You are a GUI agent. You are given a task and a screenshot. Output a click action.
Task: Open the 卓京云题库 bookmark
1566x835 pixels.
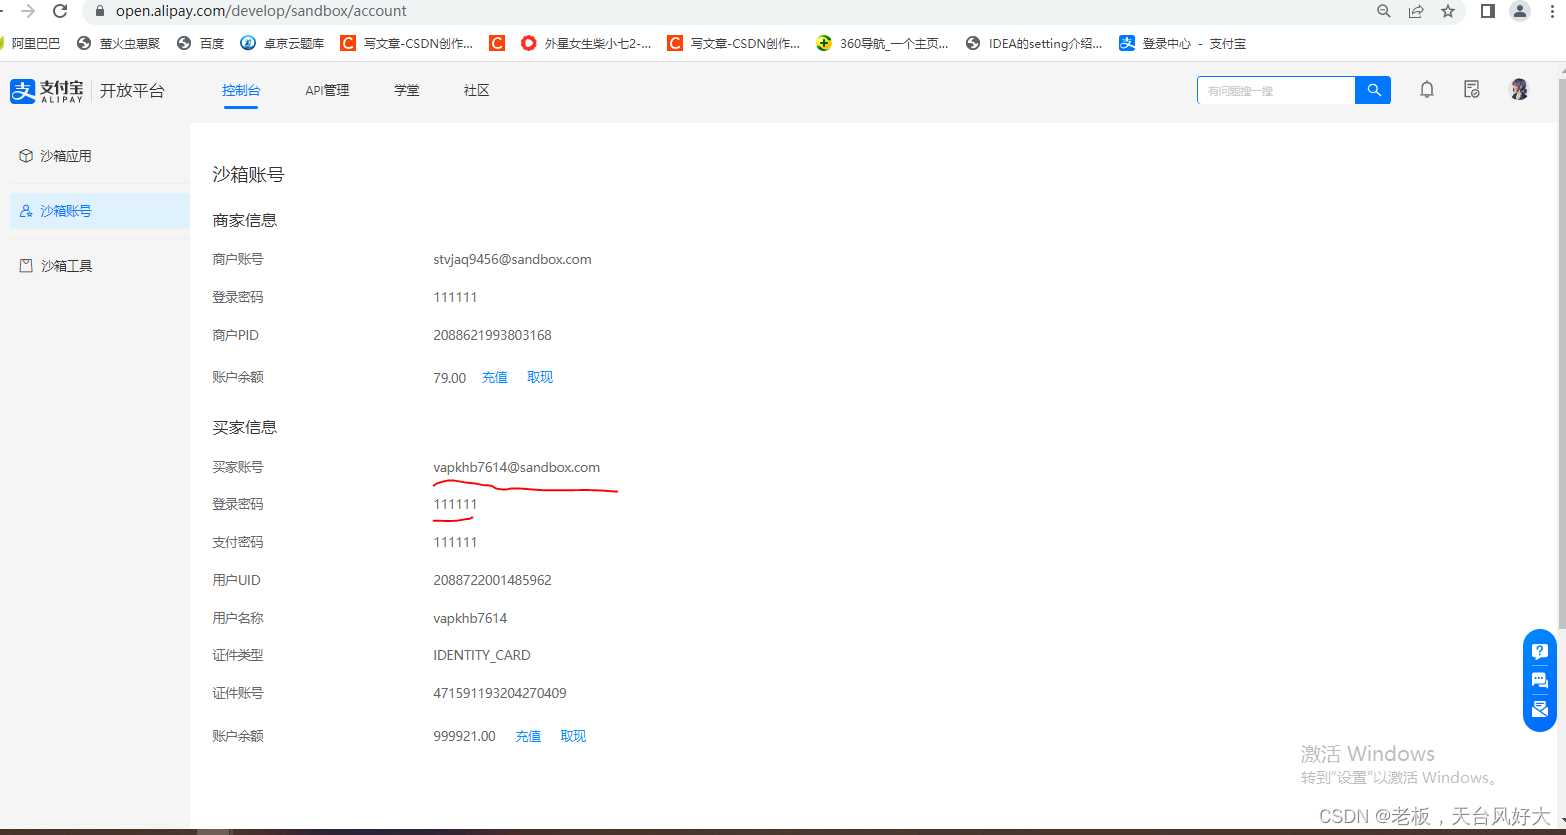(282, 43)
